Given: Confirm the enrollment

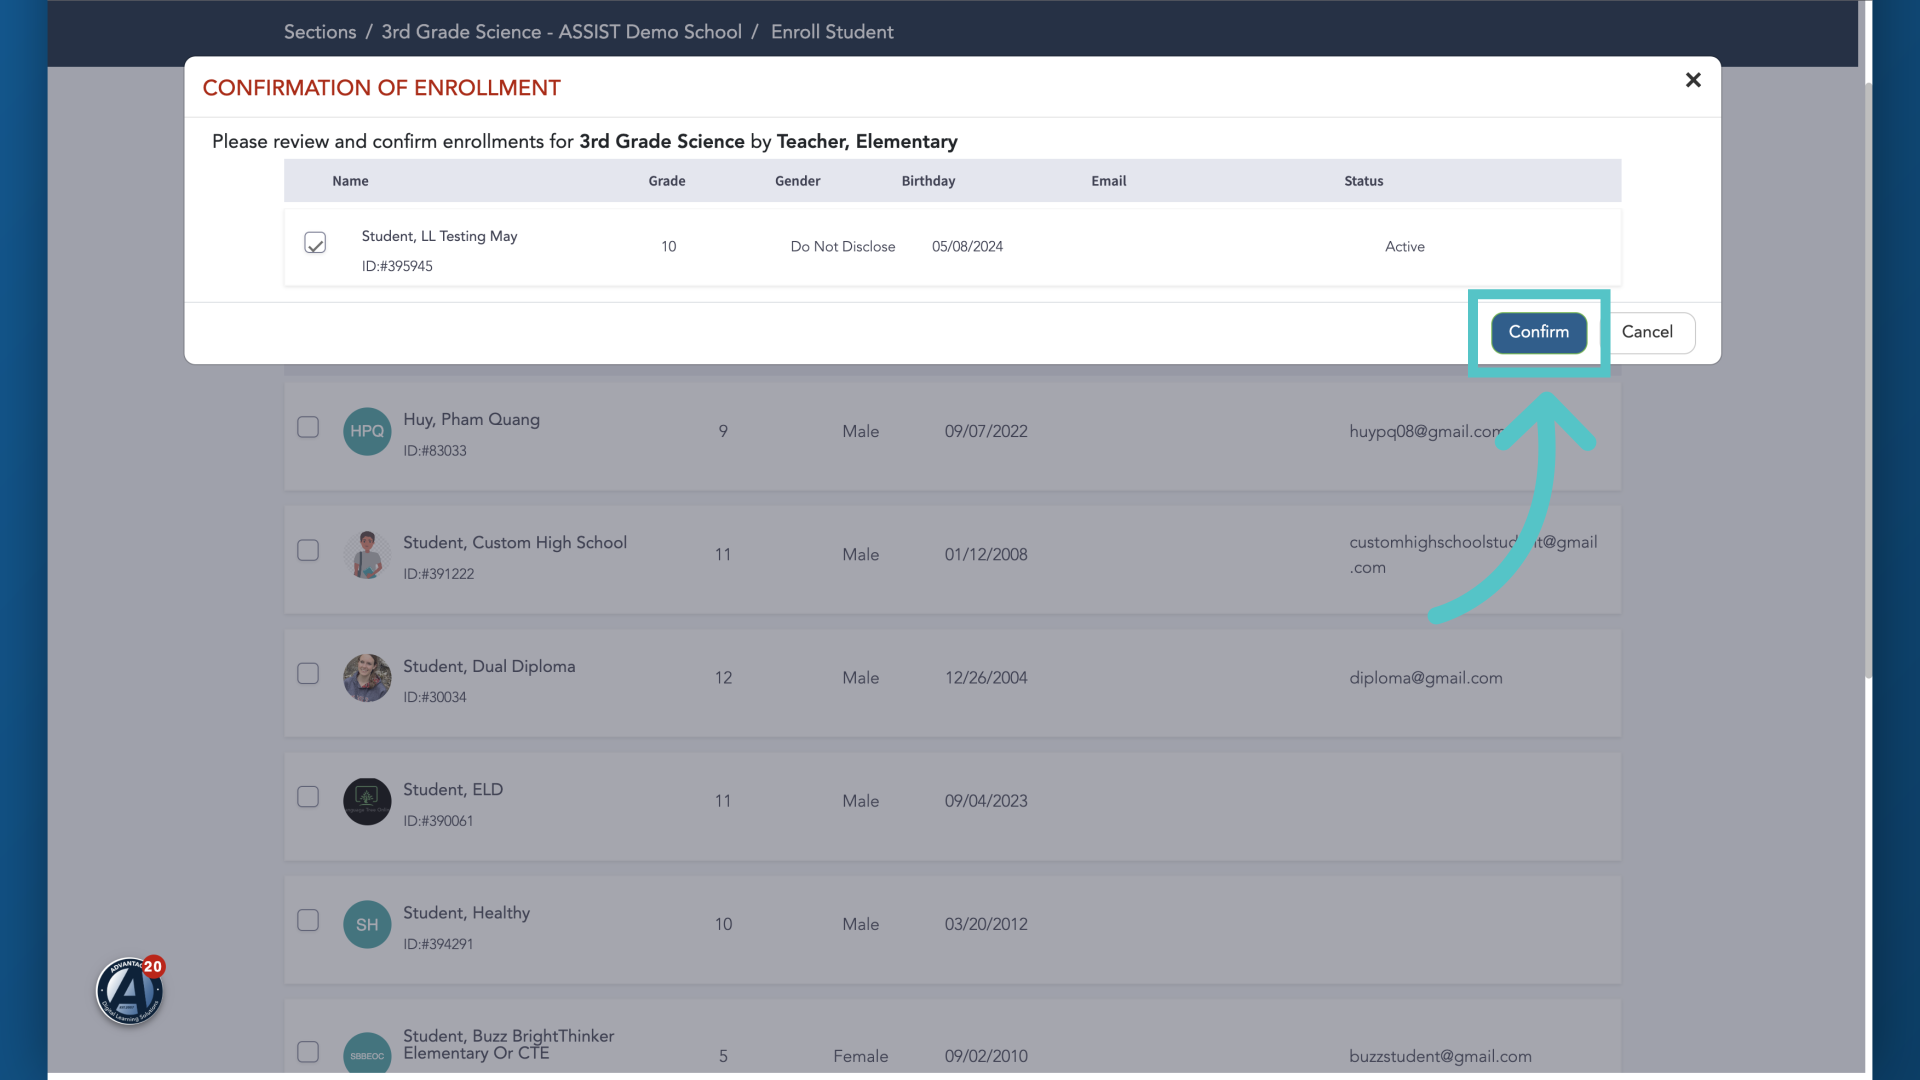Looking at the screenshot, I should click(1538, 332).
